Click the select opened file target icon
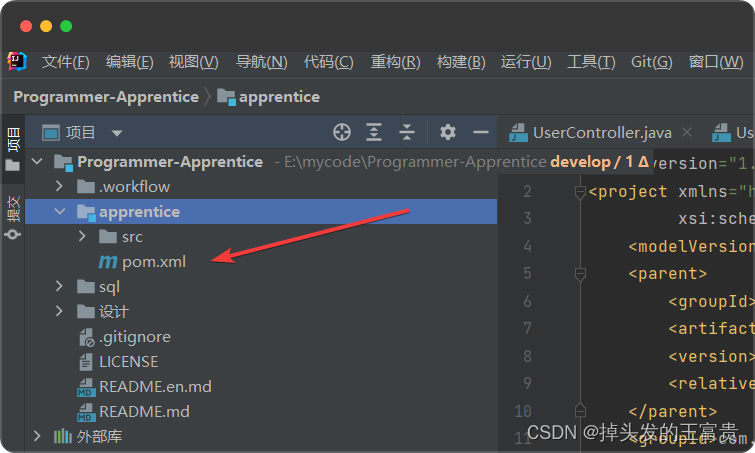Viewport: 755px width, 453px height. pyautogui.click(x=342, y=132)
